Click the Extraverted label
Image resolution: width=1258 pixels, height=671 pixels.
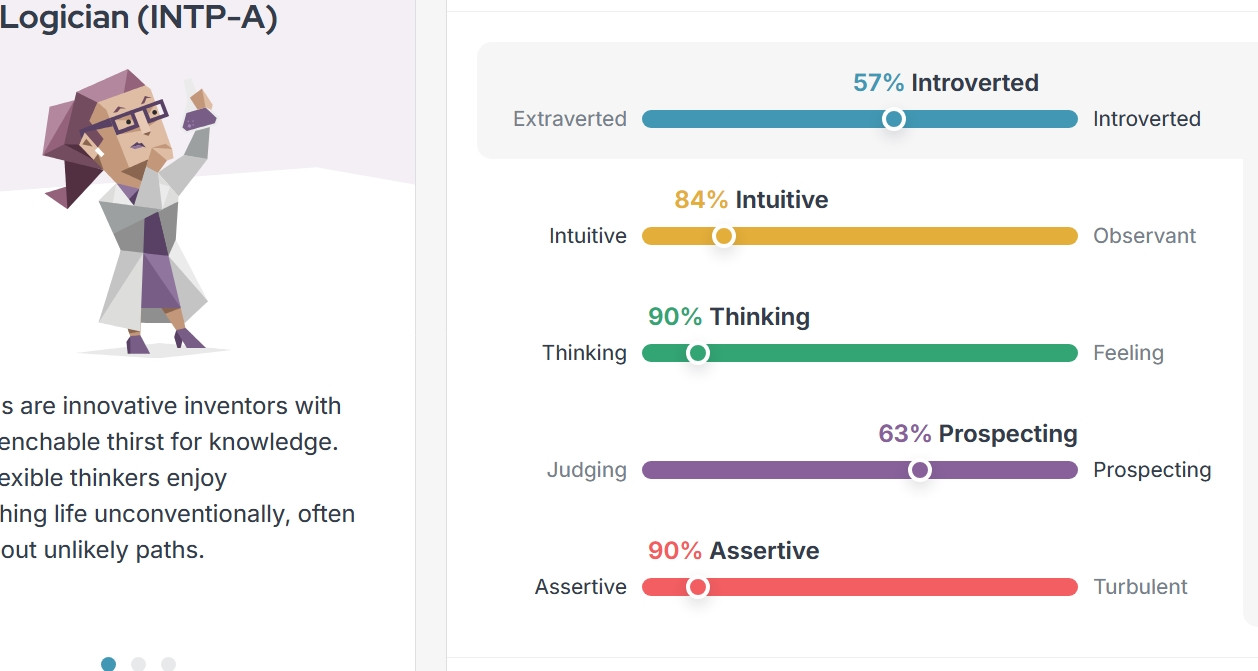570,119
